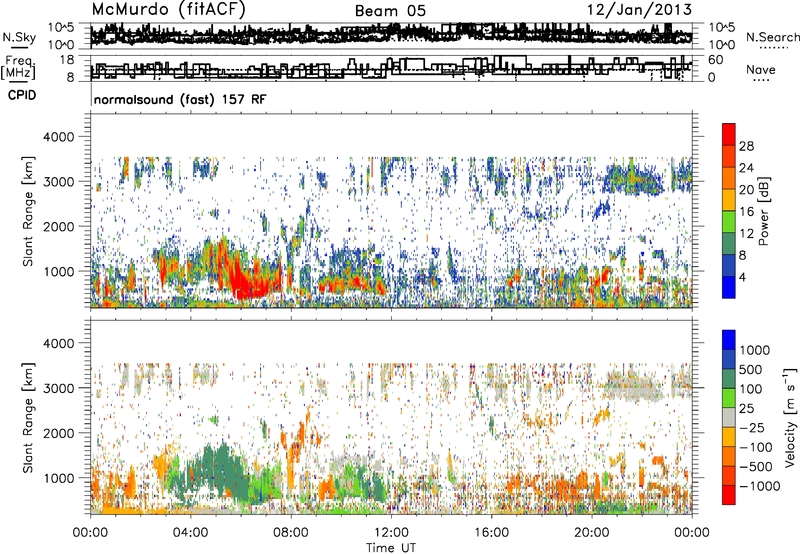This screenshot has width=800, height=554.
Task: Select the bright blue bottom Power color segment
Action: coord(729,287)
